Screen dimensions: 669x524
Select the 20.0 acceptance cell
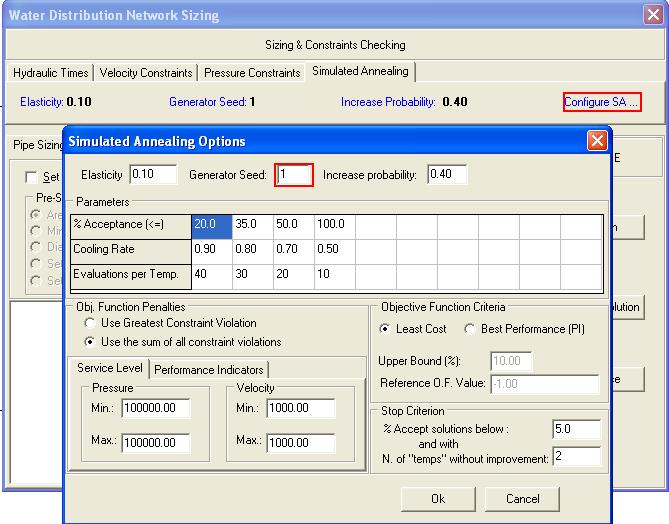212,227
